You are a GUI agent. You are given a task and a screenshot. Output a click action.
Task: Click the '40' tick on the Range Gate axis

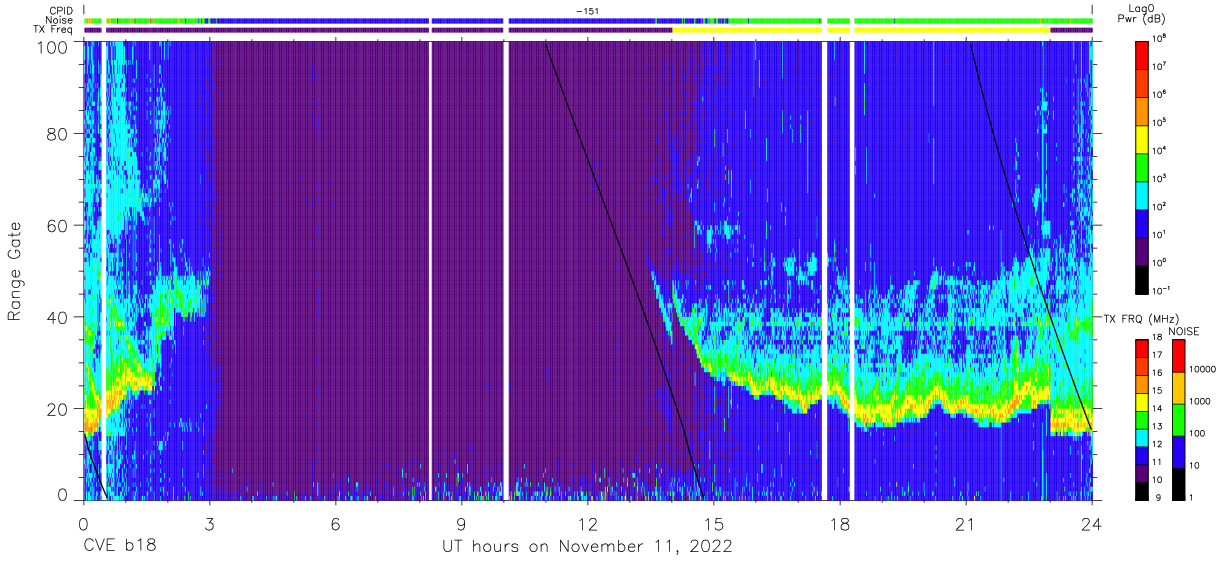(x=58, y=317)
